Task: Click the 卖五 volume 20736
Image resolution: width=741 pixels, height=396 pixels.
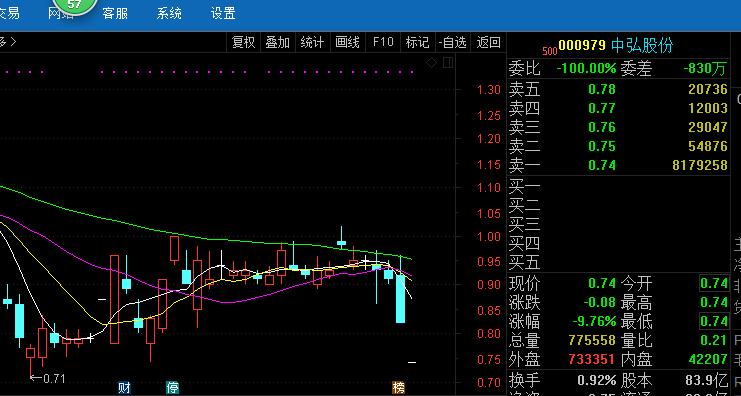Action: (708, 89)
